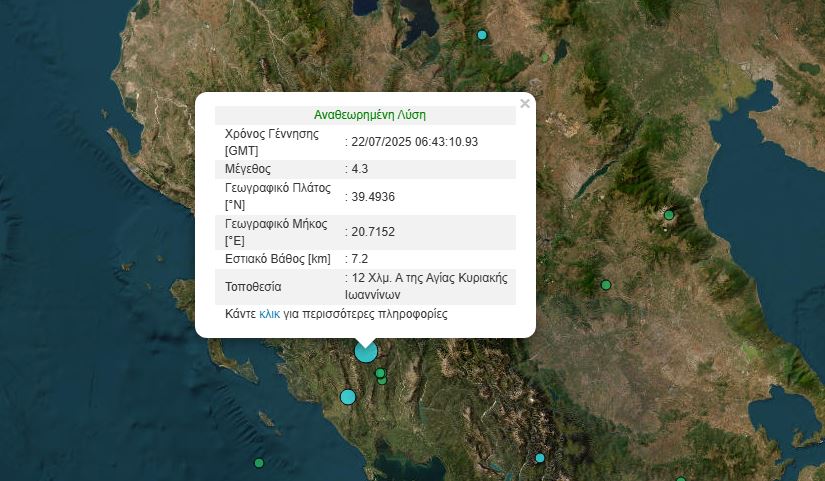Click the upper green marker just below the large cyan circle
825x481 pixels.
coord(380,373)
